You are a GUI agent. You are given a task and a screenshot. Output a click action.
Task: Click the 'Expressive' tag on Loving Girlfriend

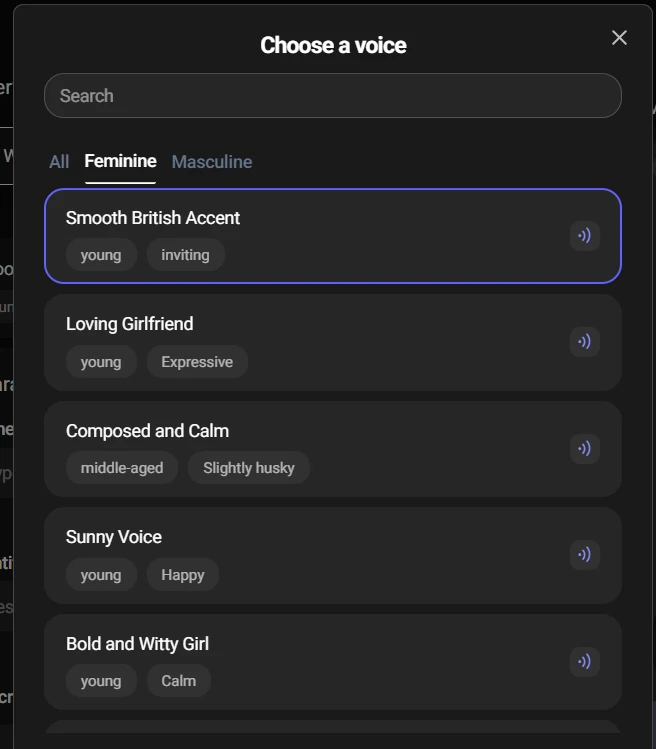point(197,362)
